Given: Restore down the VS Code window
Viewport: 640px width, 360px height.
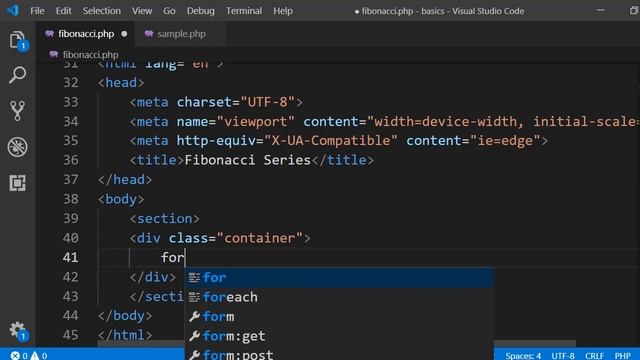Looking at the screenshot, I should [x=633, y=11].
